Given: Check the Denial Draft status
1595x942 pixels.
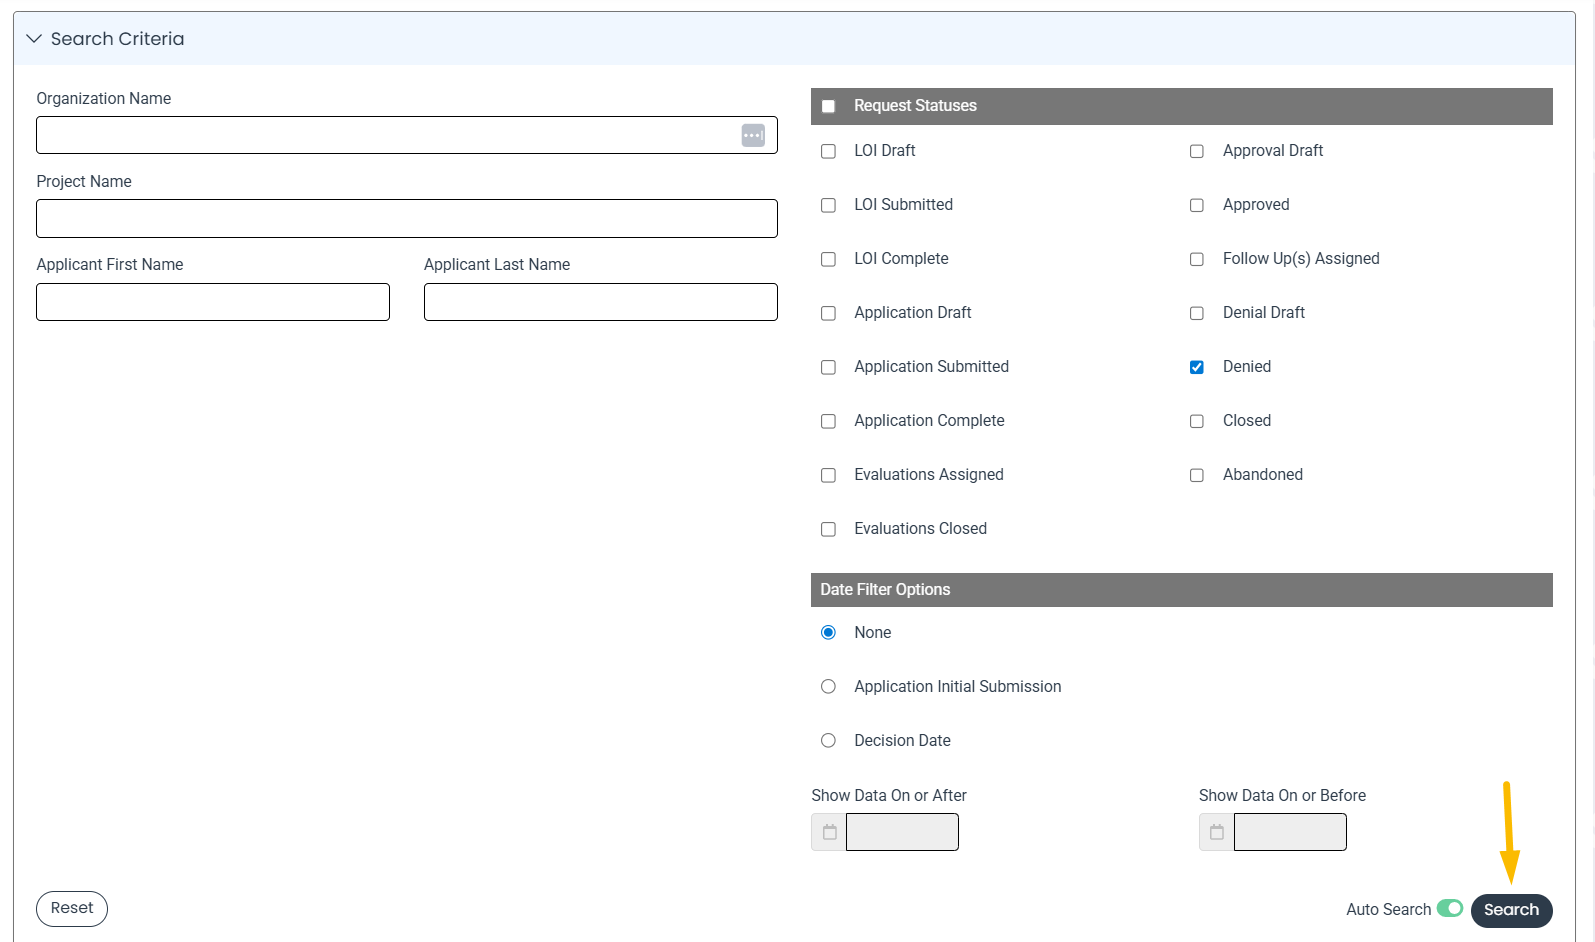Looking at the screenshot, I should tap(1196, 313).
